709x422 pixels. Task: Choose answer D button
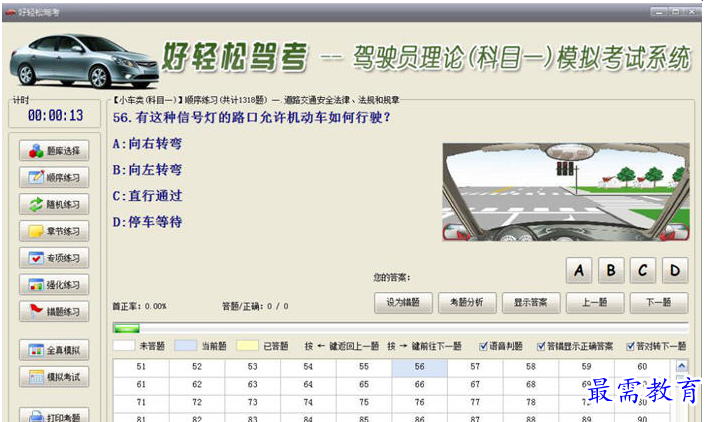click(x=675, y=270)
